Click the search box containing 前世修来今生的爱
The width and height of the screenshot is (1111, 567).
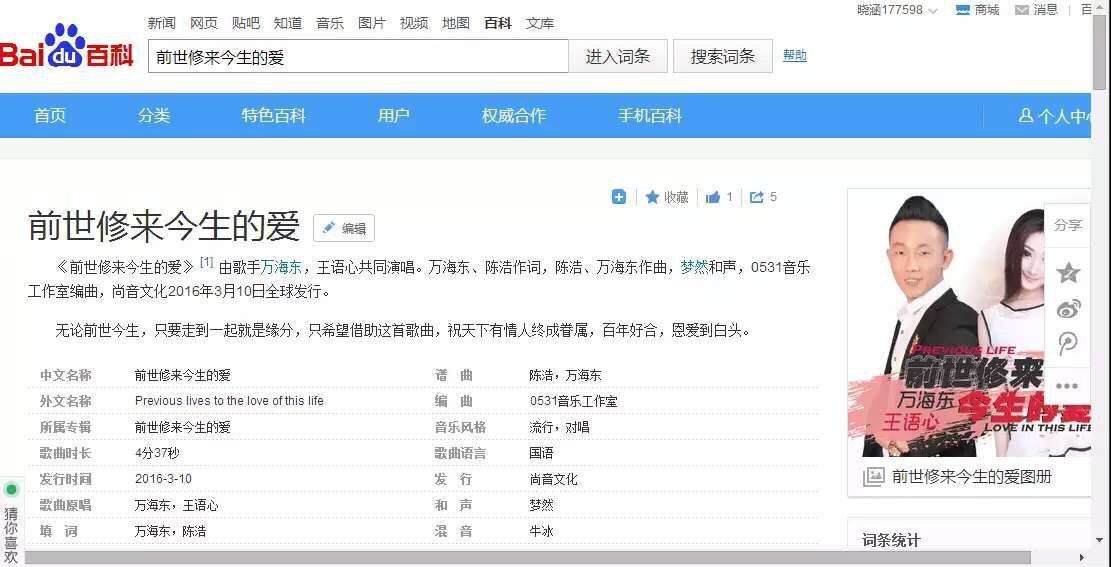tap(358, 57)
